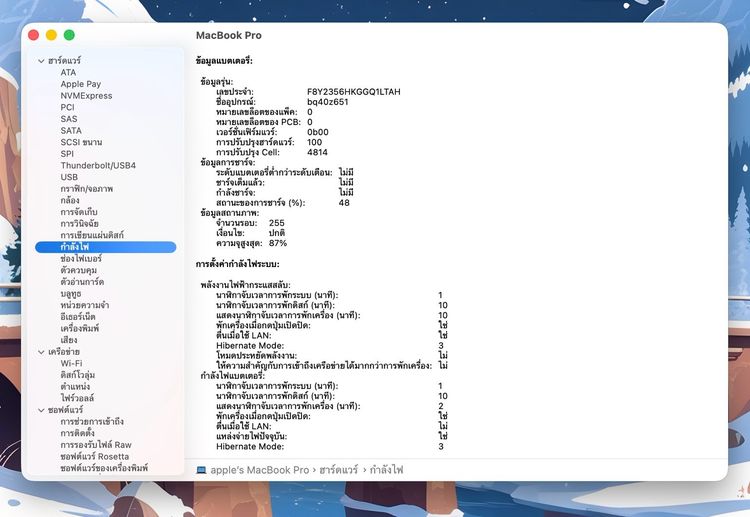Click the yellow minimize window button
Image resolution: width=750 pixels, height=517 pixels.
(x=51, y=35)
